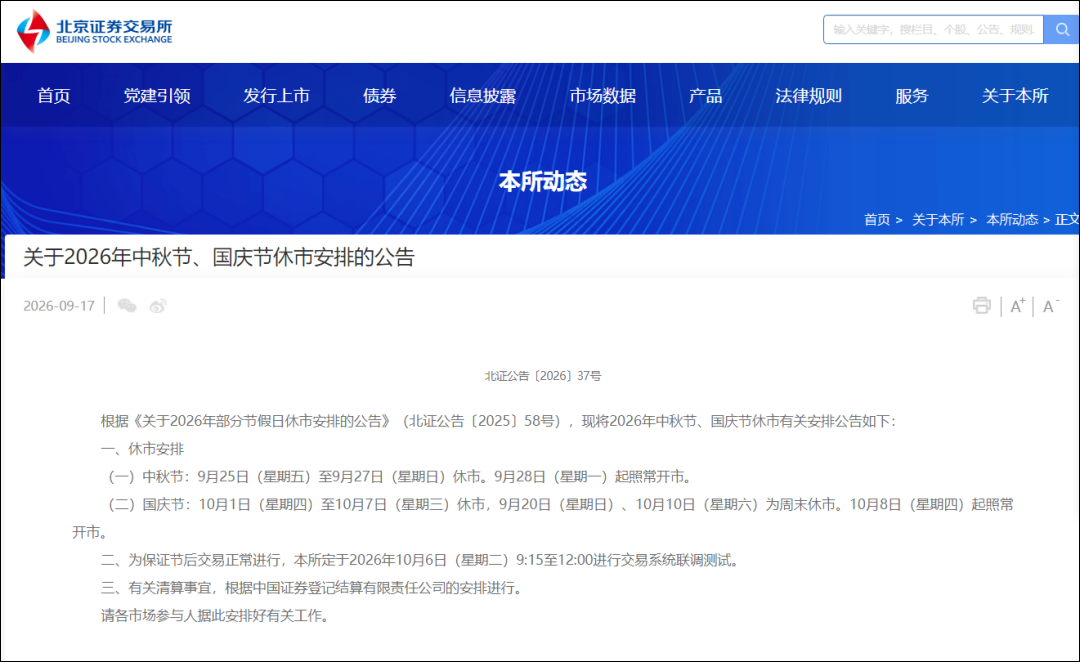Viewport: 1080px width, 662px height.
Task: Click the 正文 breadcrumb item
Action: [x=1067, y=220]
